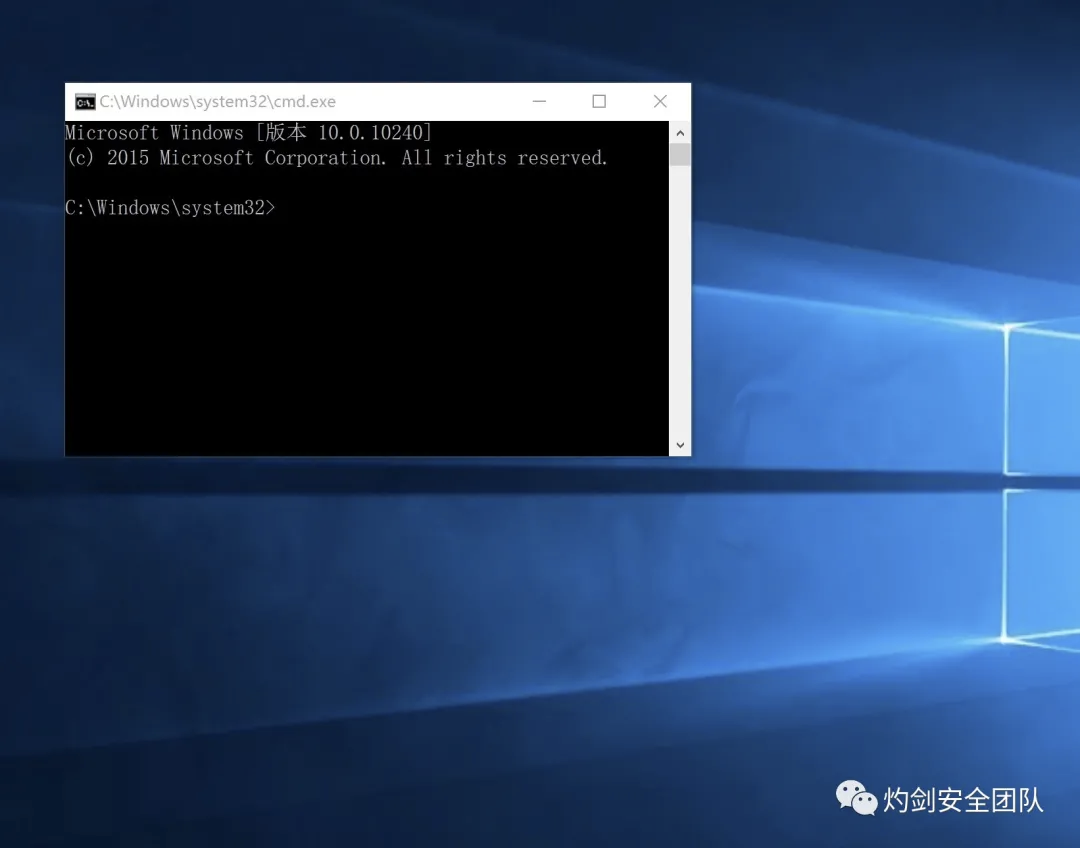Minimize the cmd.exe window
Viewport: 1080px width, 848px height.
point(539,101)
